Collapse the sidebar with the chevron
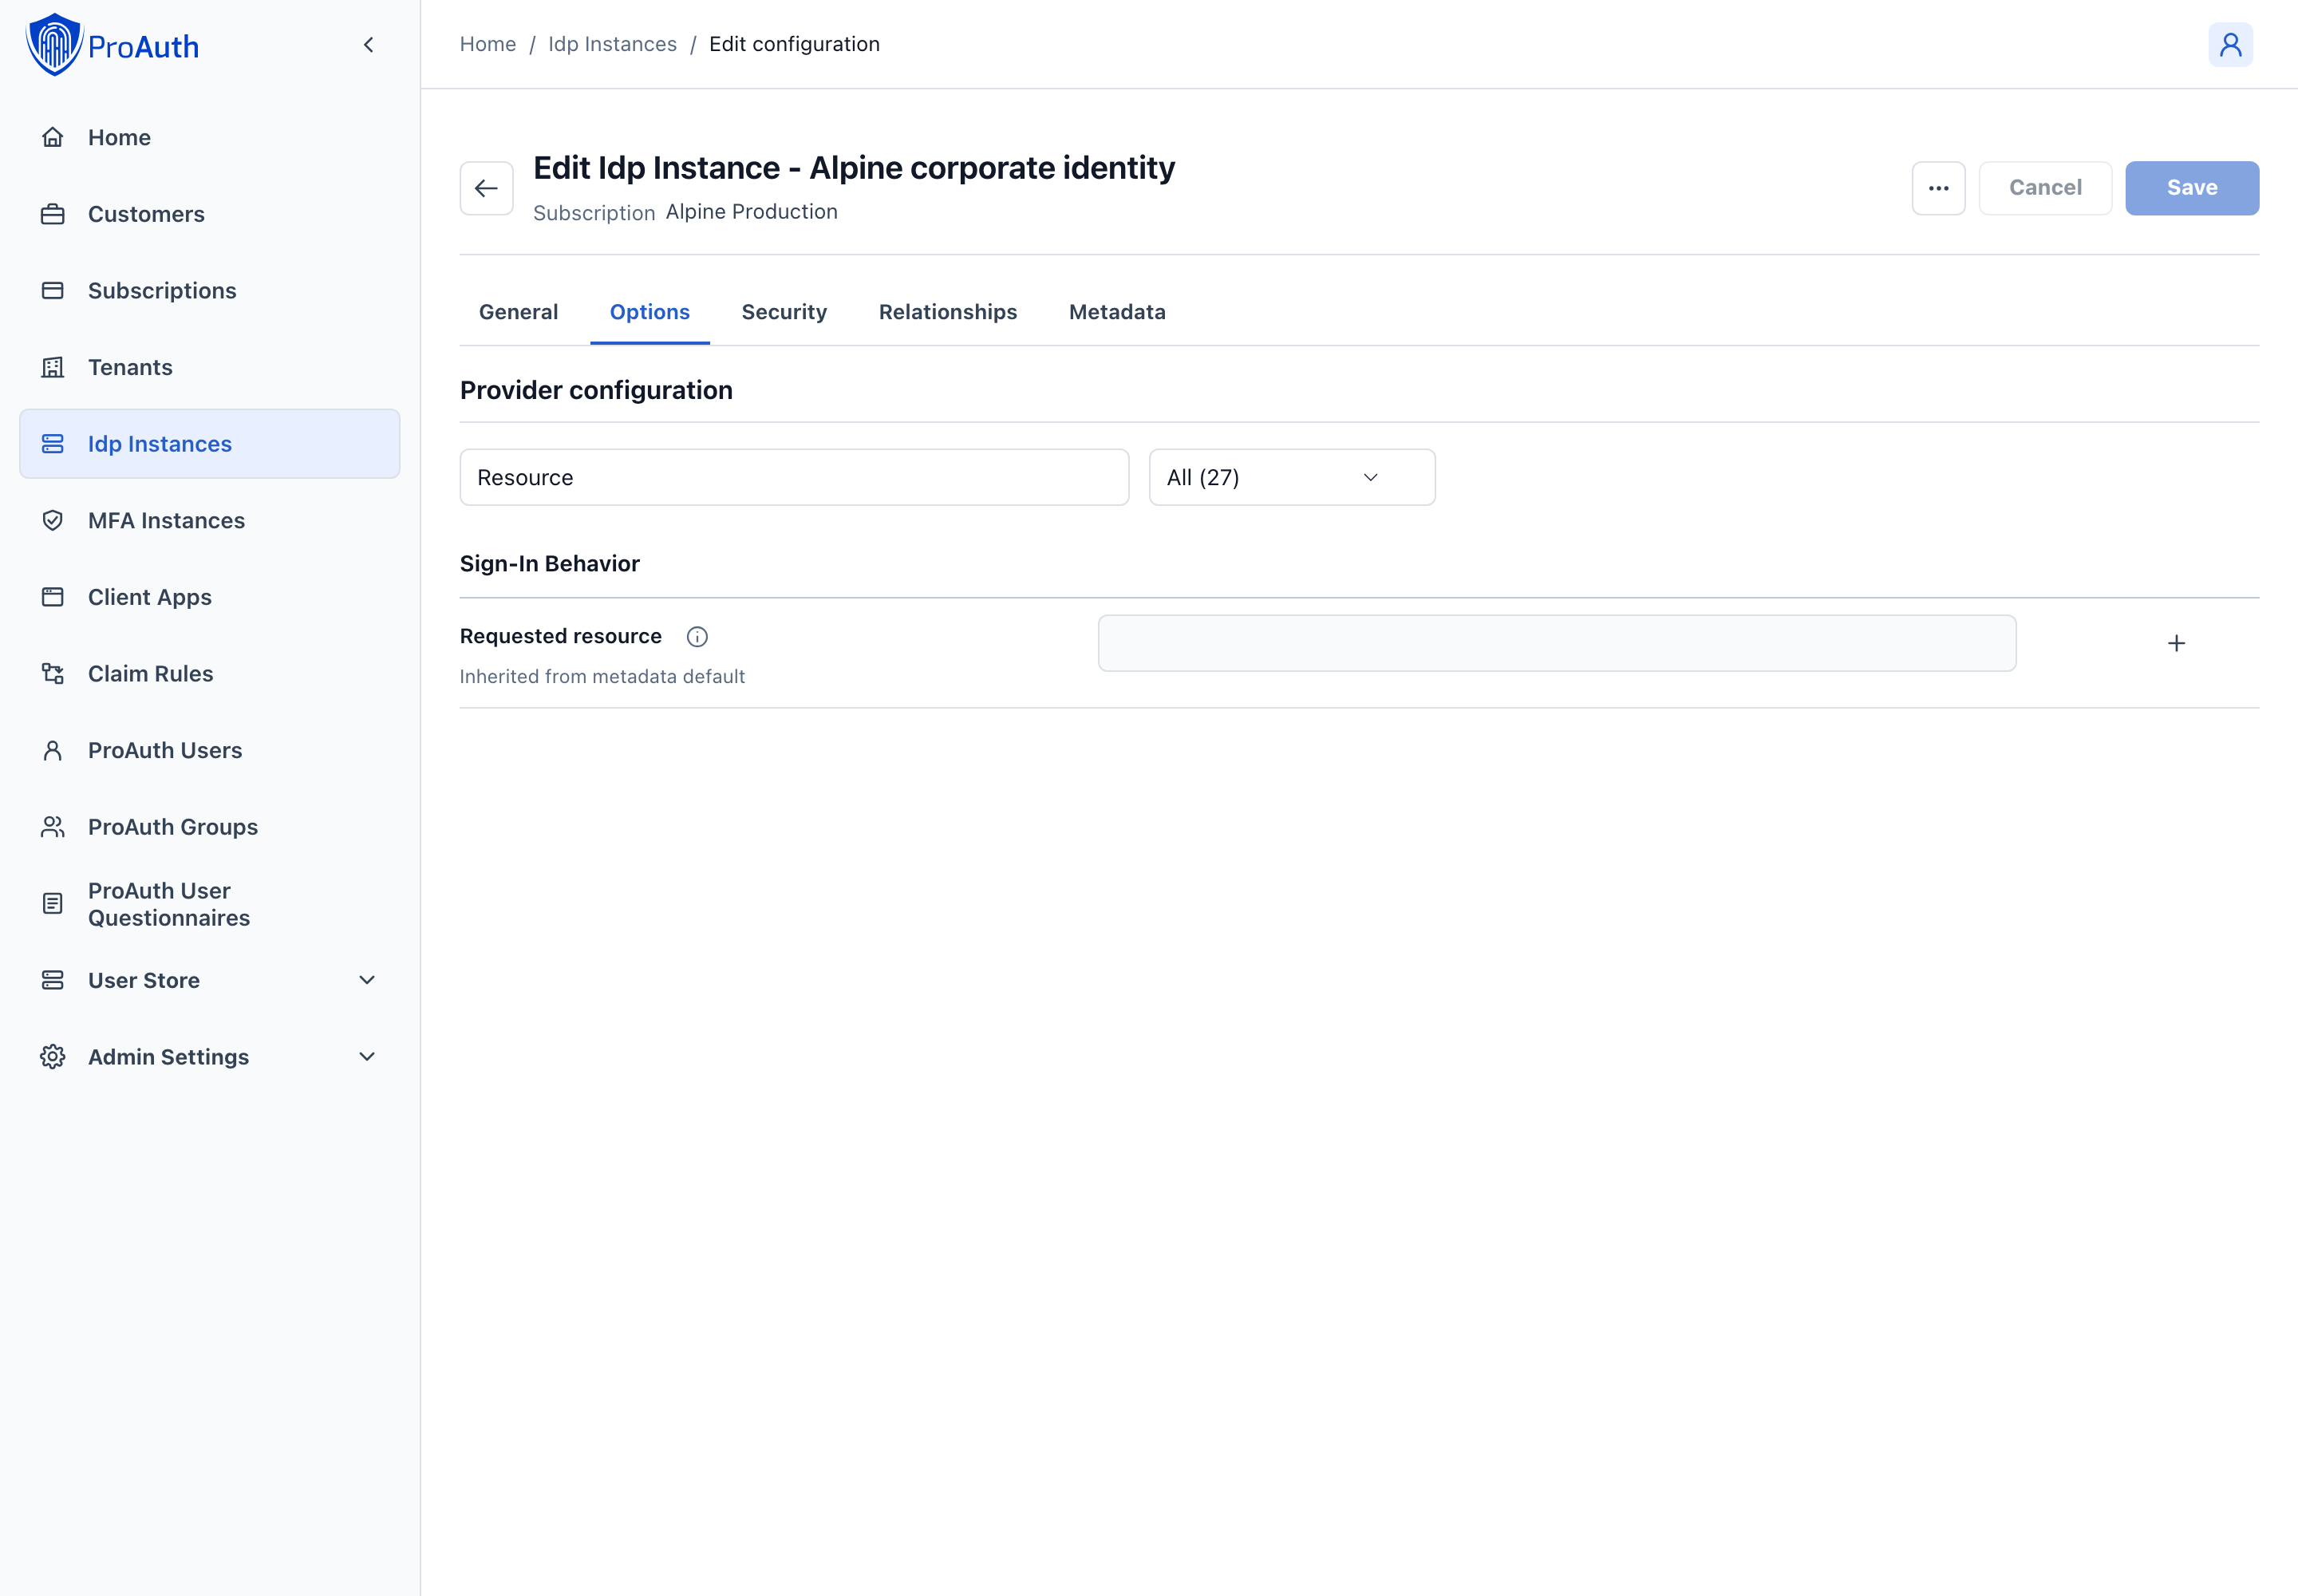Screen dimensions: 2298x1596 369,45
